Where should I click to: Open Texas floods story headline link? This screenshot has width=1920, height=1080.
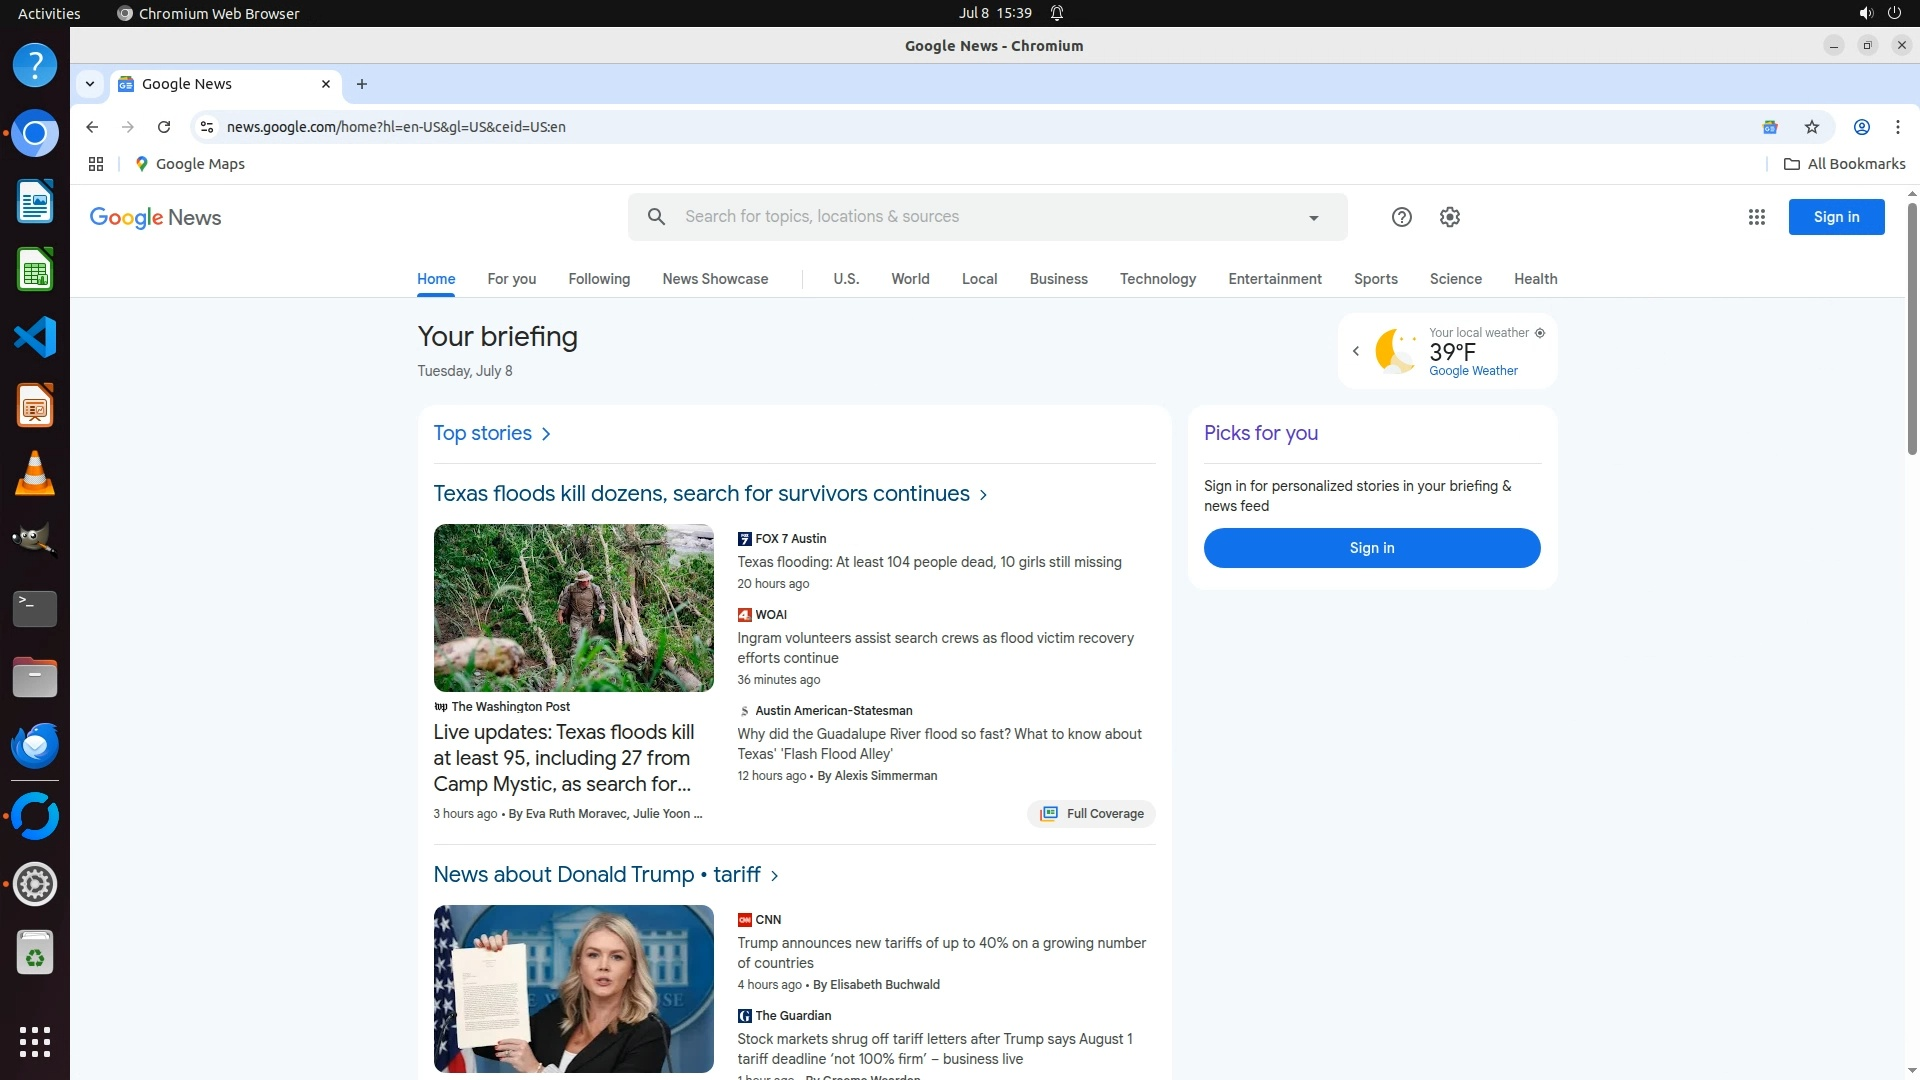(701, 494)
